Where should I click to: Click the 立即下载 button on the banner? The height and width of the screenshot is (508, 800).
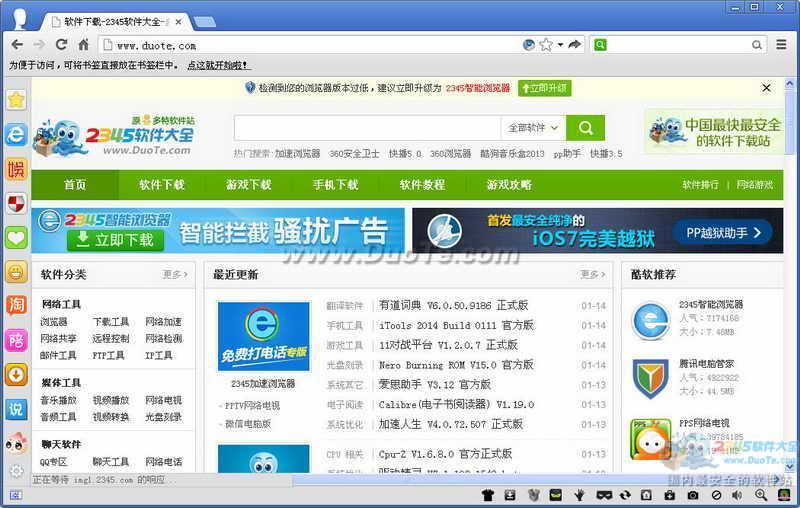click(115, 240)
